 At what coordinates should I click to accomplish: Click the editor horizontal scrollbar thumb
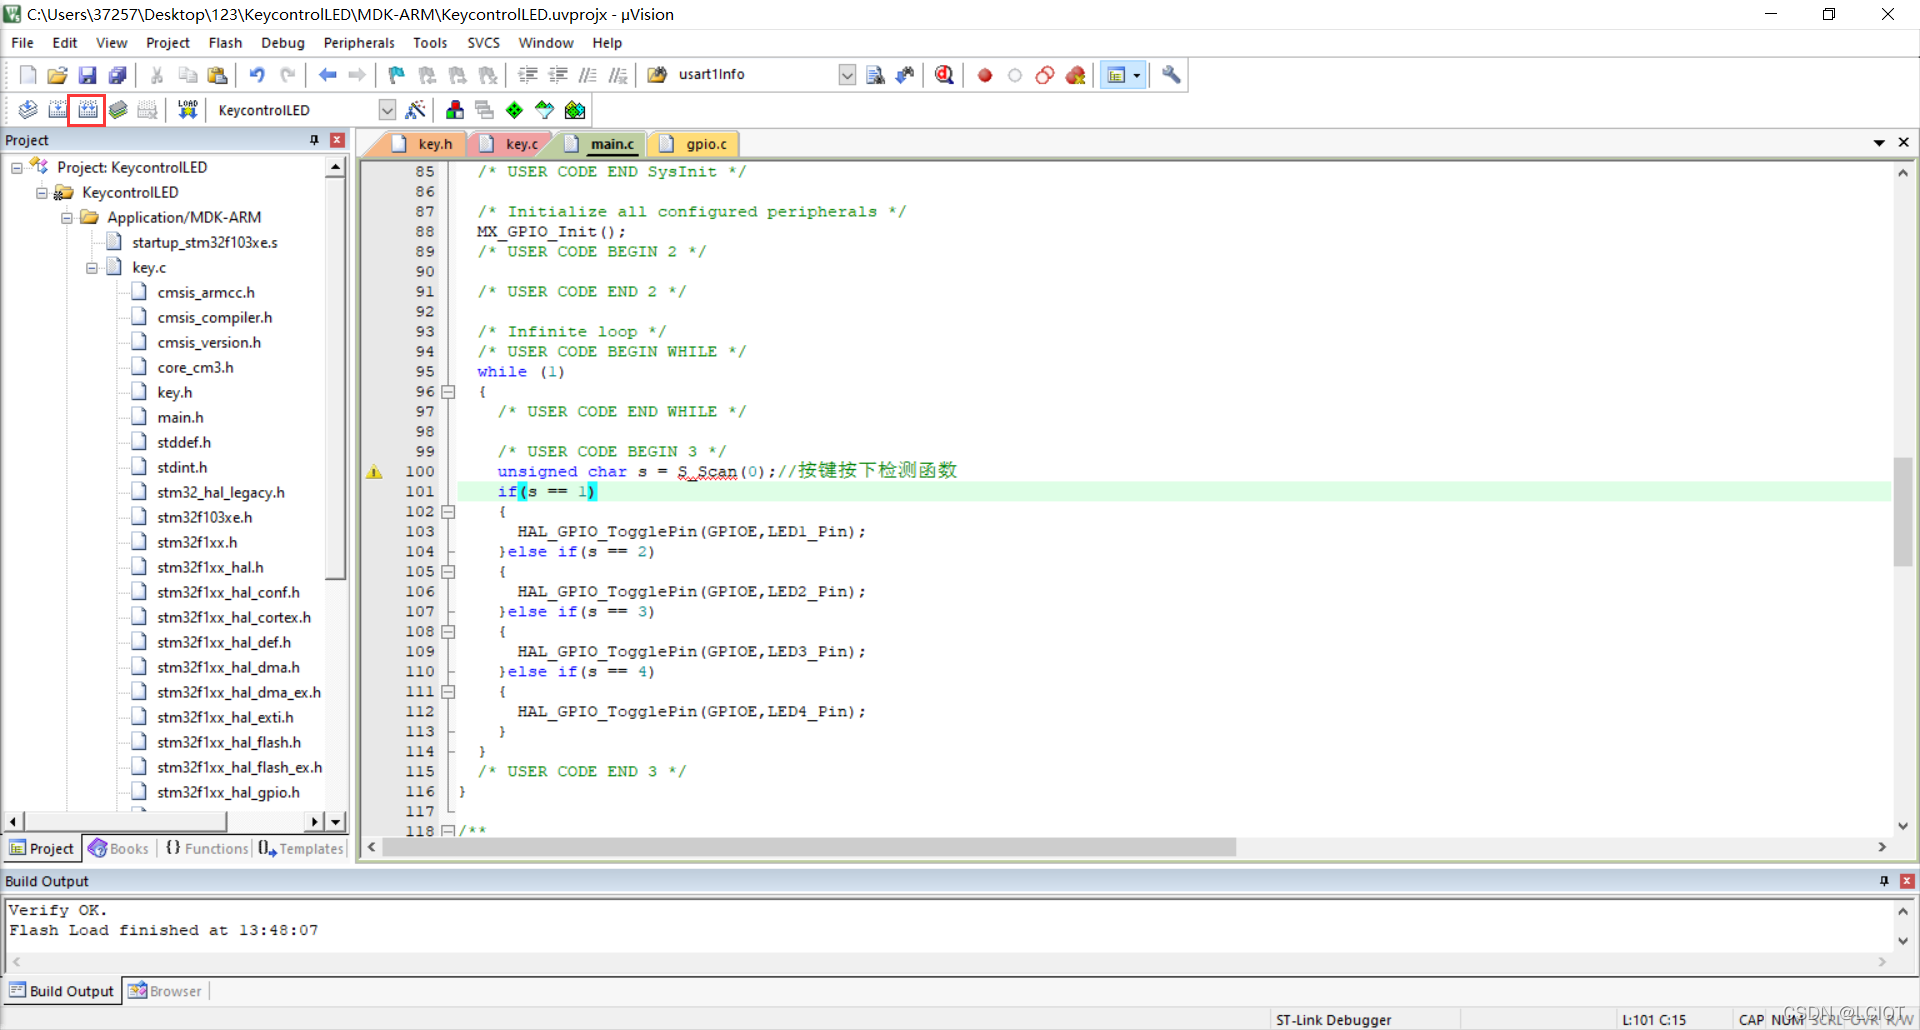pos(808,847)
